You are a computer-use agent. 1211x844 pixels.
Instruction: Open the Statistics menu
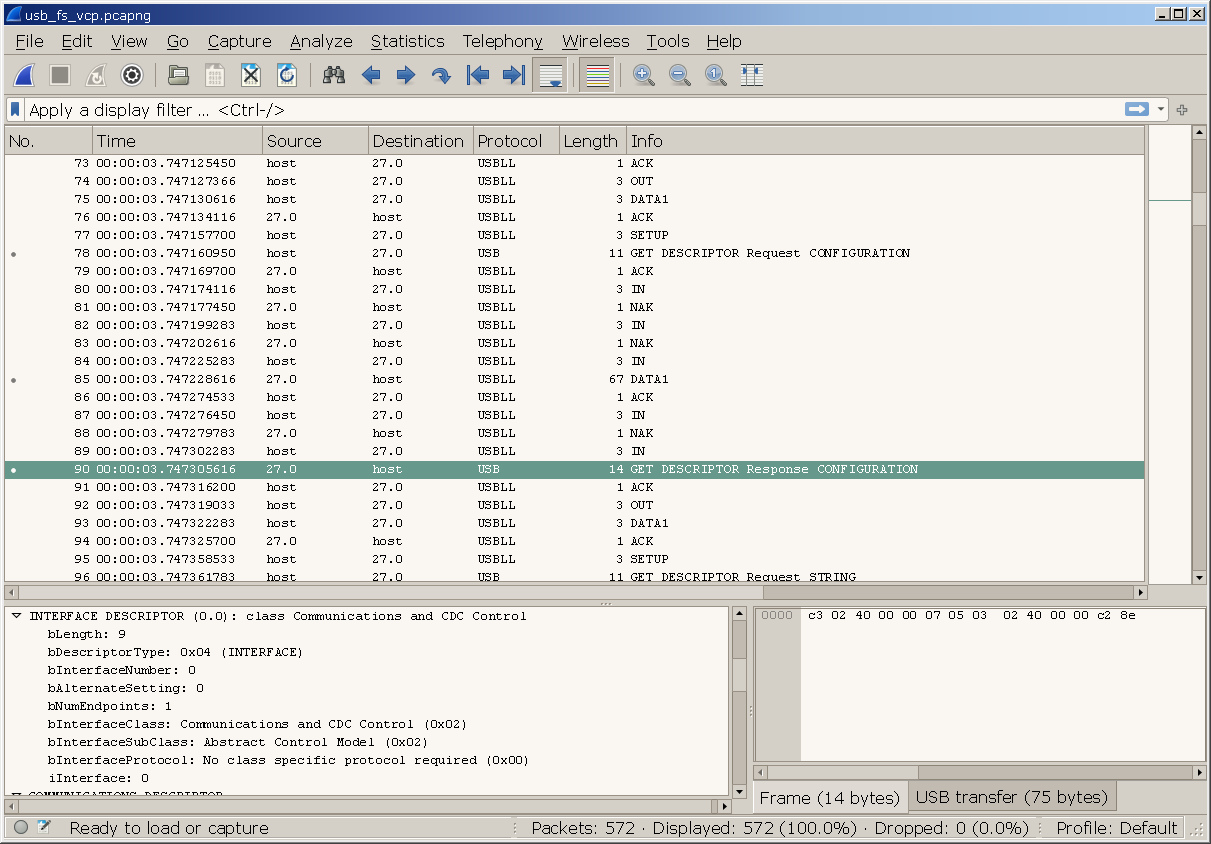(x=407, y=41)
